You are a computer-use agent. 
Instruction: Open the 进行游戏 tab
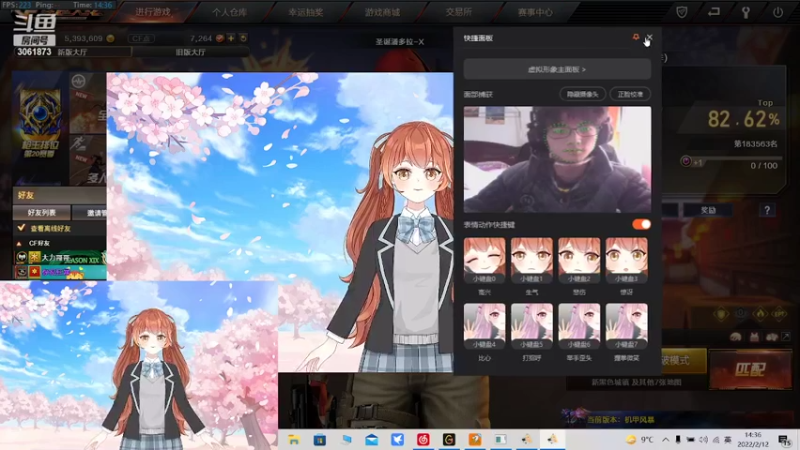[x=153, y=12]
